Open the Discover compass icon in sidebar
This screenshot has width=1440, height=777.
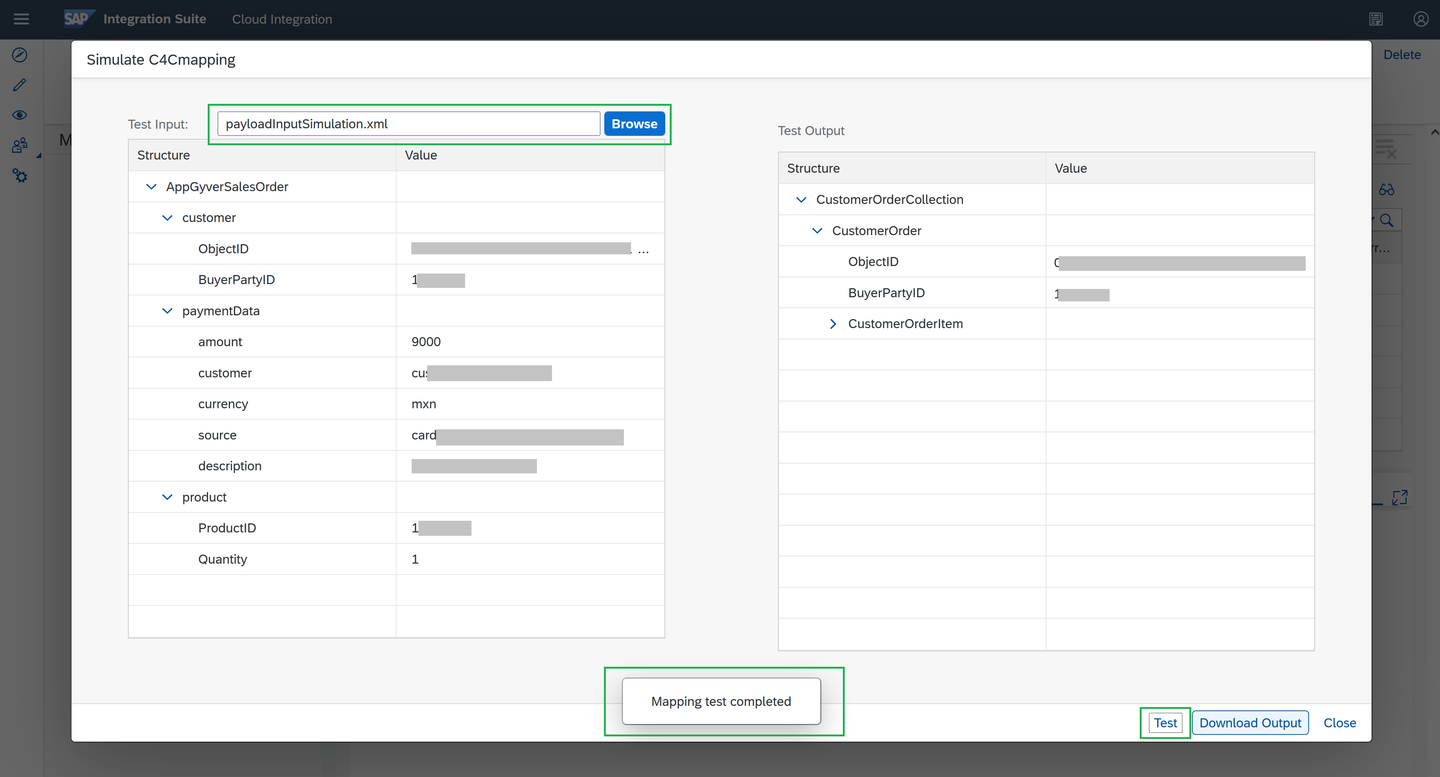20,55
